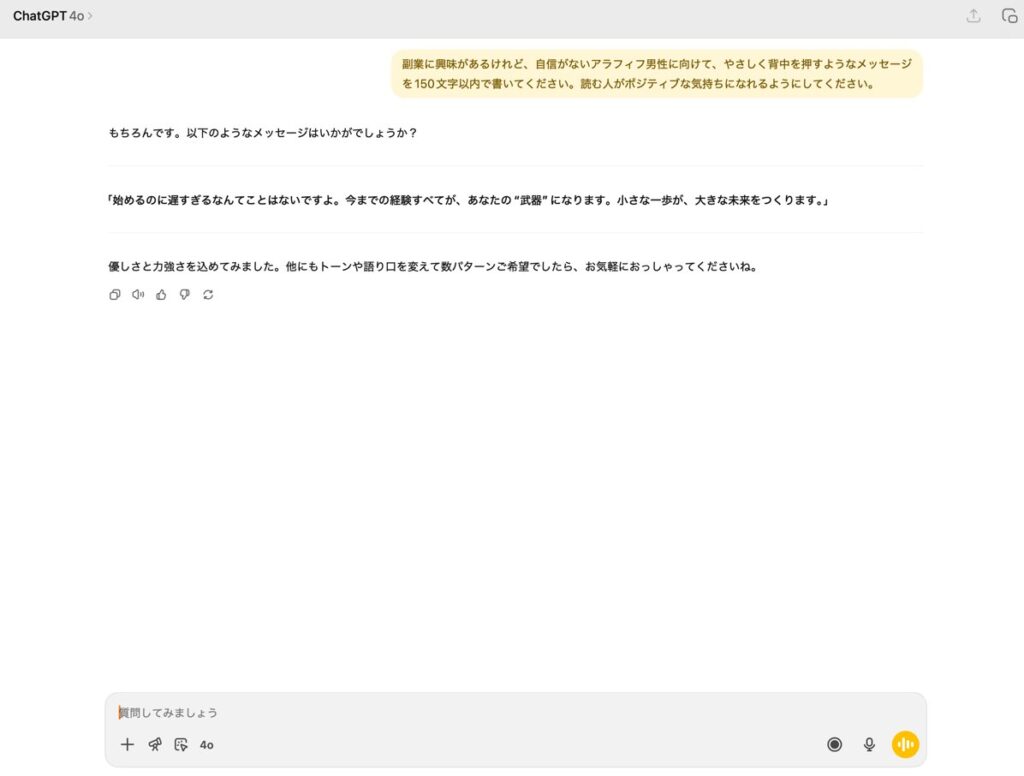
Task: Copy the ChatGPT response text
Action: click(115, 295)
